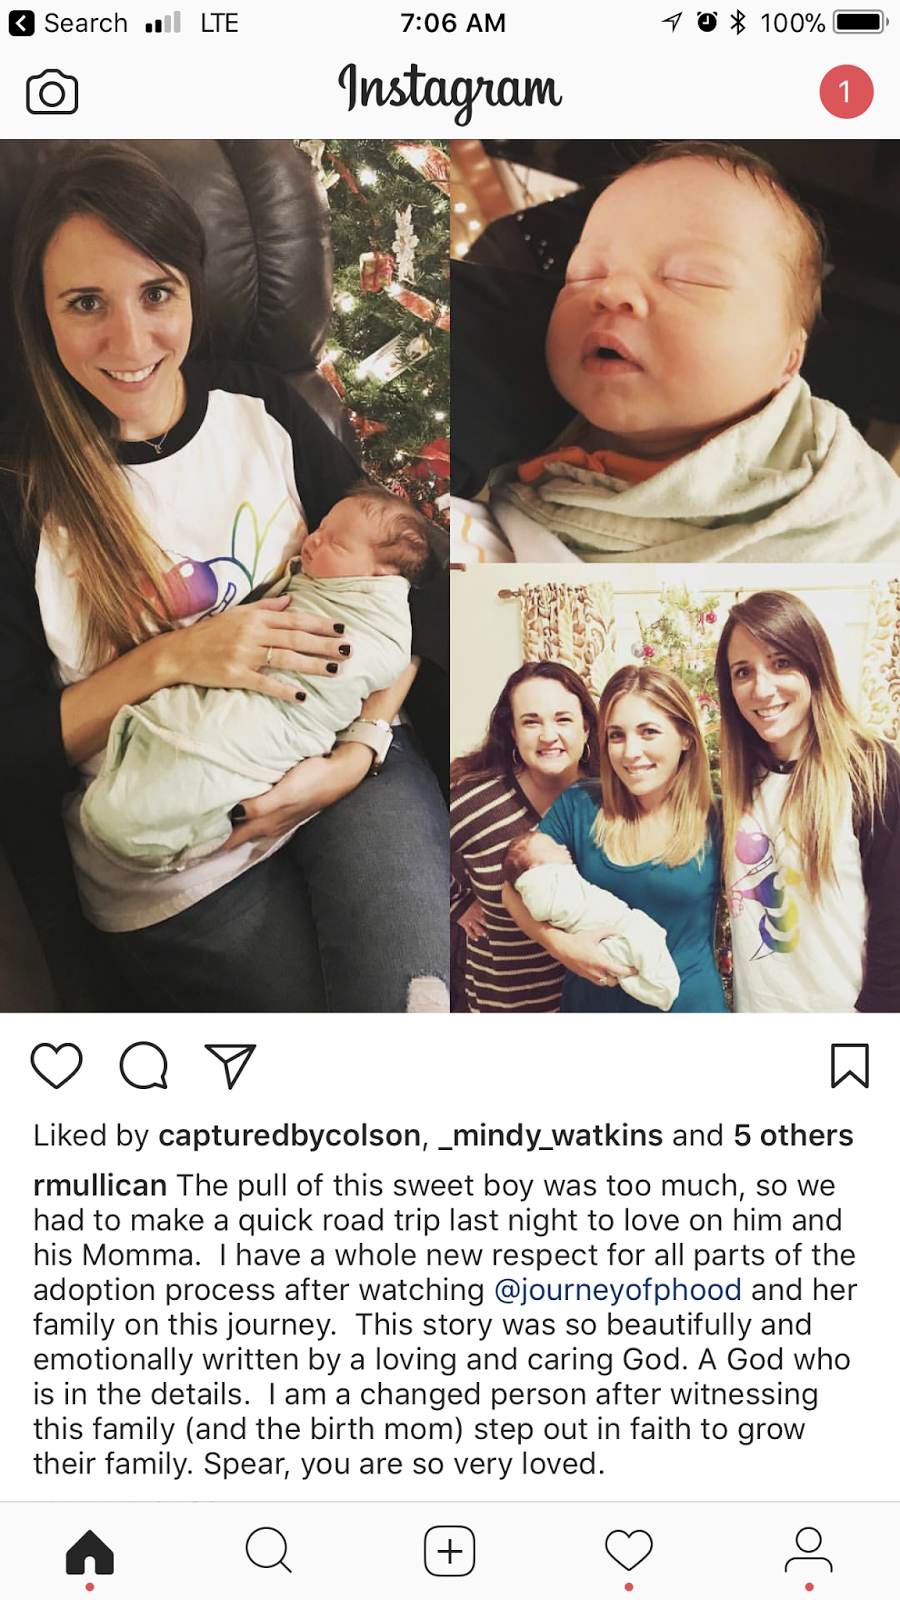Open Activity heart tab in bottom bar
This screenshot has width=900, height=1600.
pos(629,1551)
